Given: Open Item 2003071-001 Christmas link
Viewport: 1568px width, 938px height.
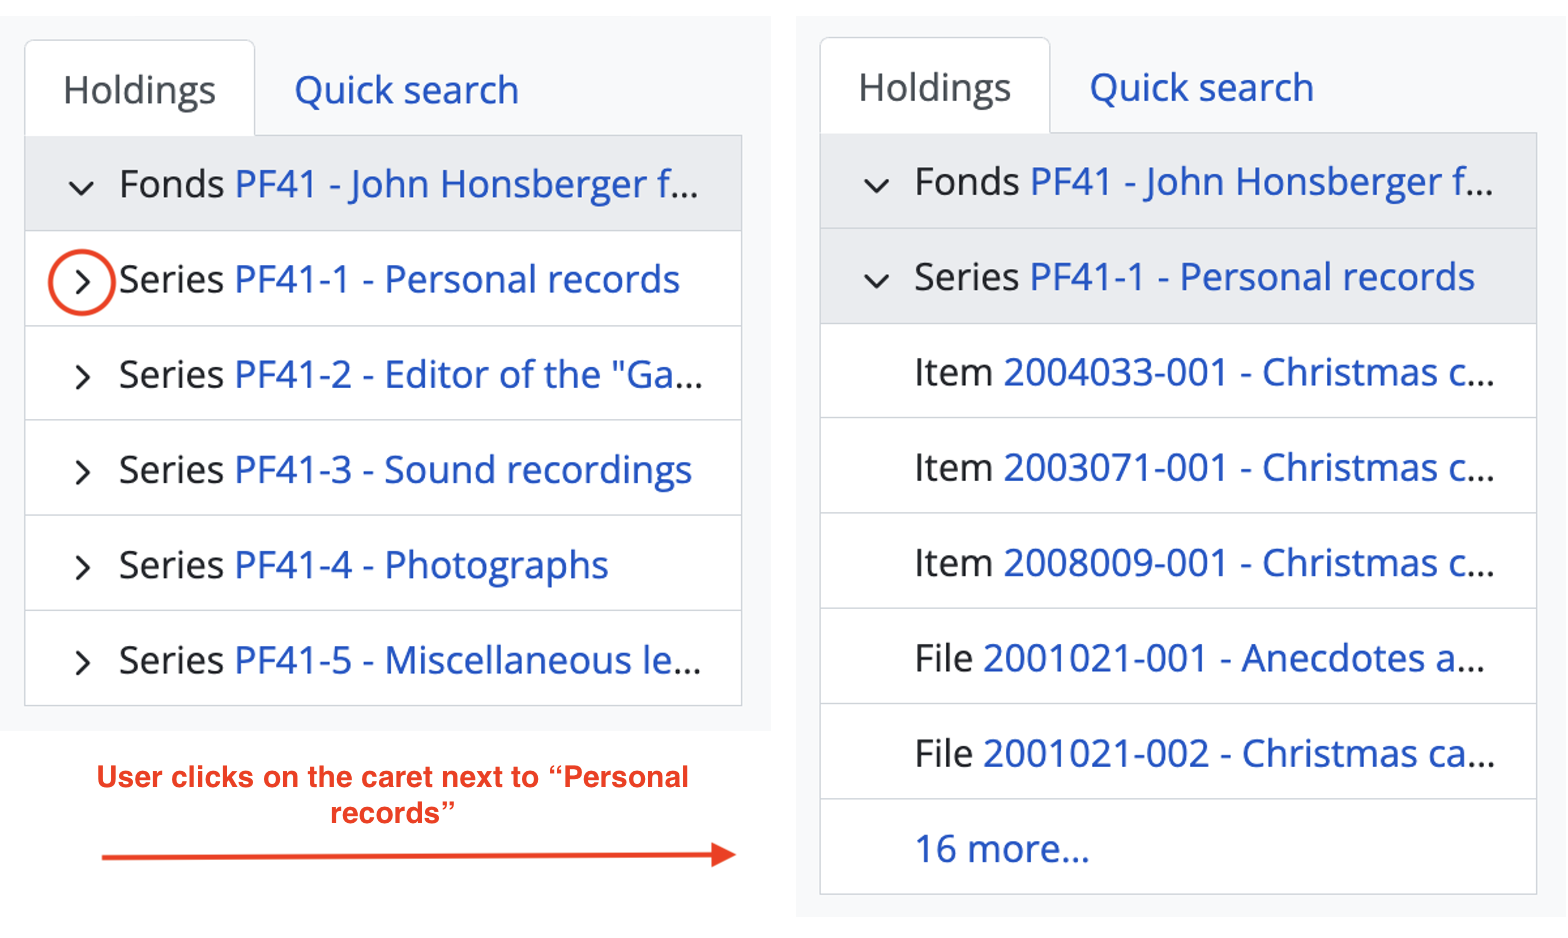Looking at the screenshot, I should (1248, 467).
